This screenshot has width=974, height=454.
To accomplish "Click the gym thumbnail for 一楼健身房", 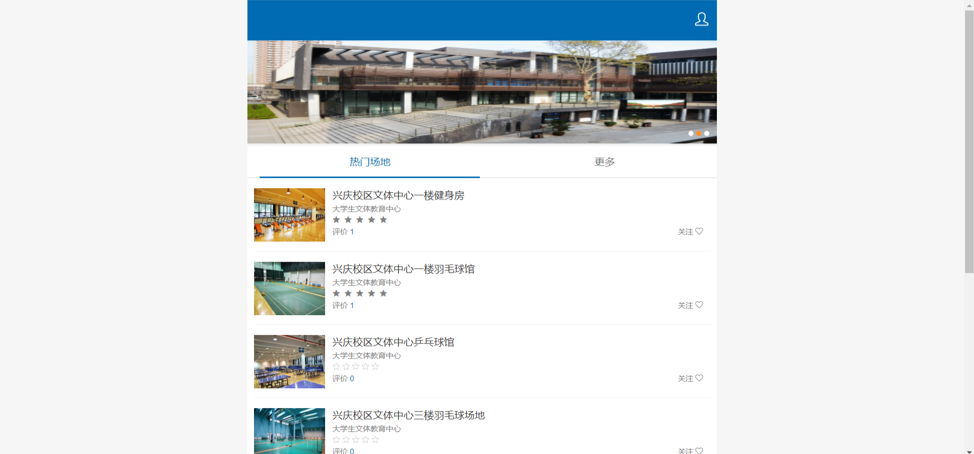I will coord(289,214).
